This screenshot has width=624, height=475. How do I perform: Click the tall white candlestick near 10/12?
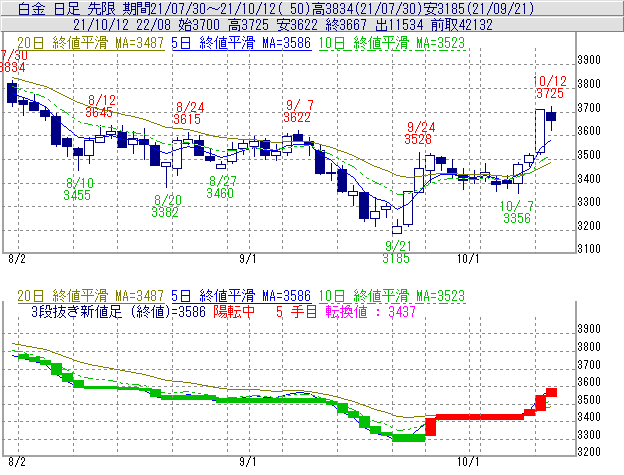pos(540,131)
